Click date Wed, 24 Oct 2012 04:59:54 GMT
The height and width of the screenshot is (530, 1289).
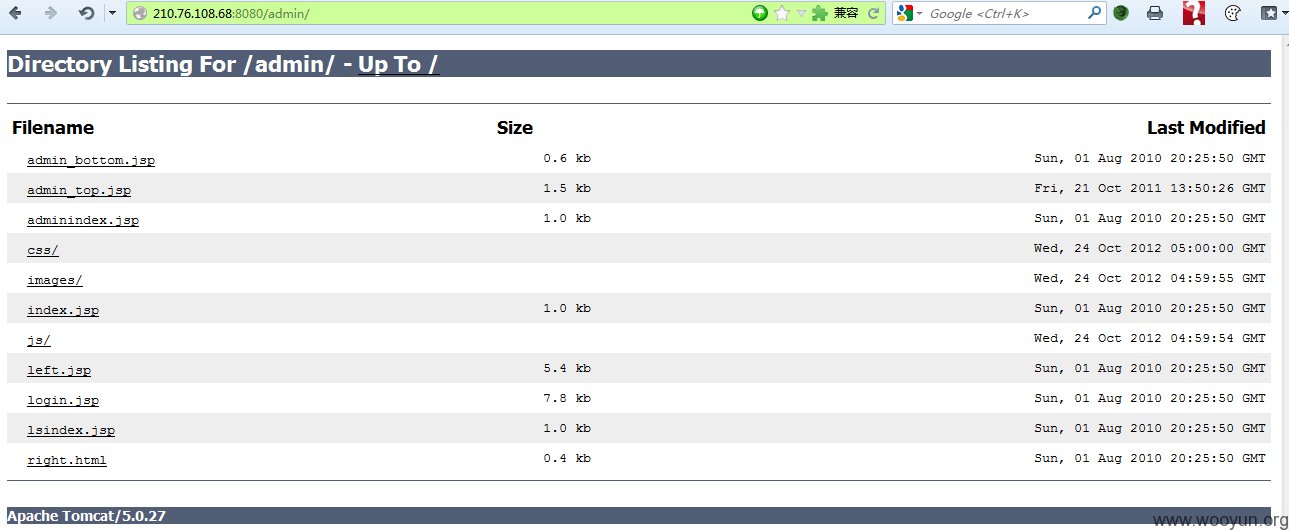pyautogui.click(x=1150, y=338)
